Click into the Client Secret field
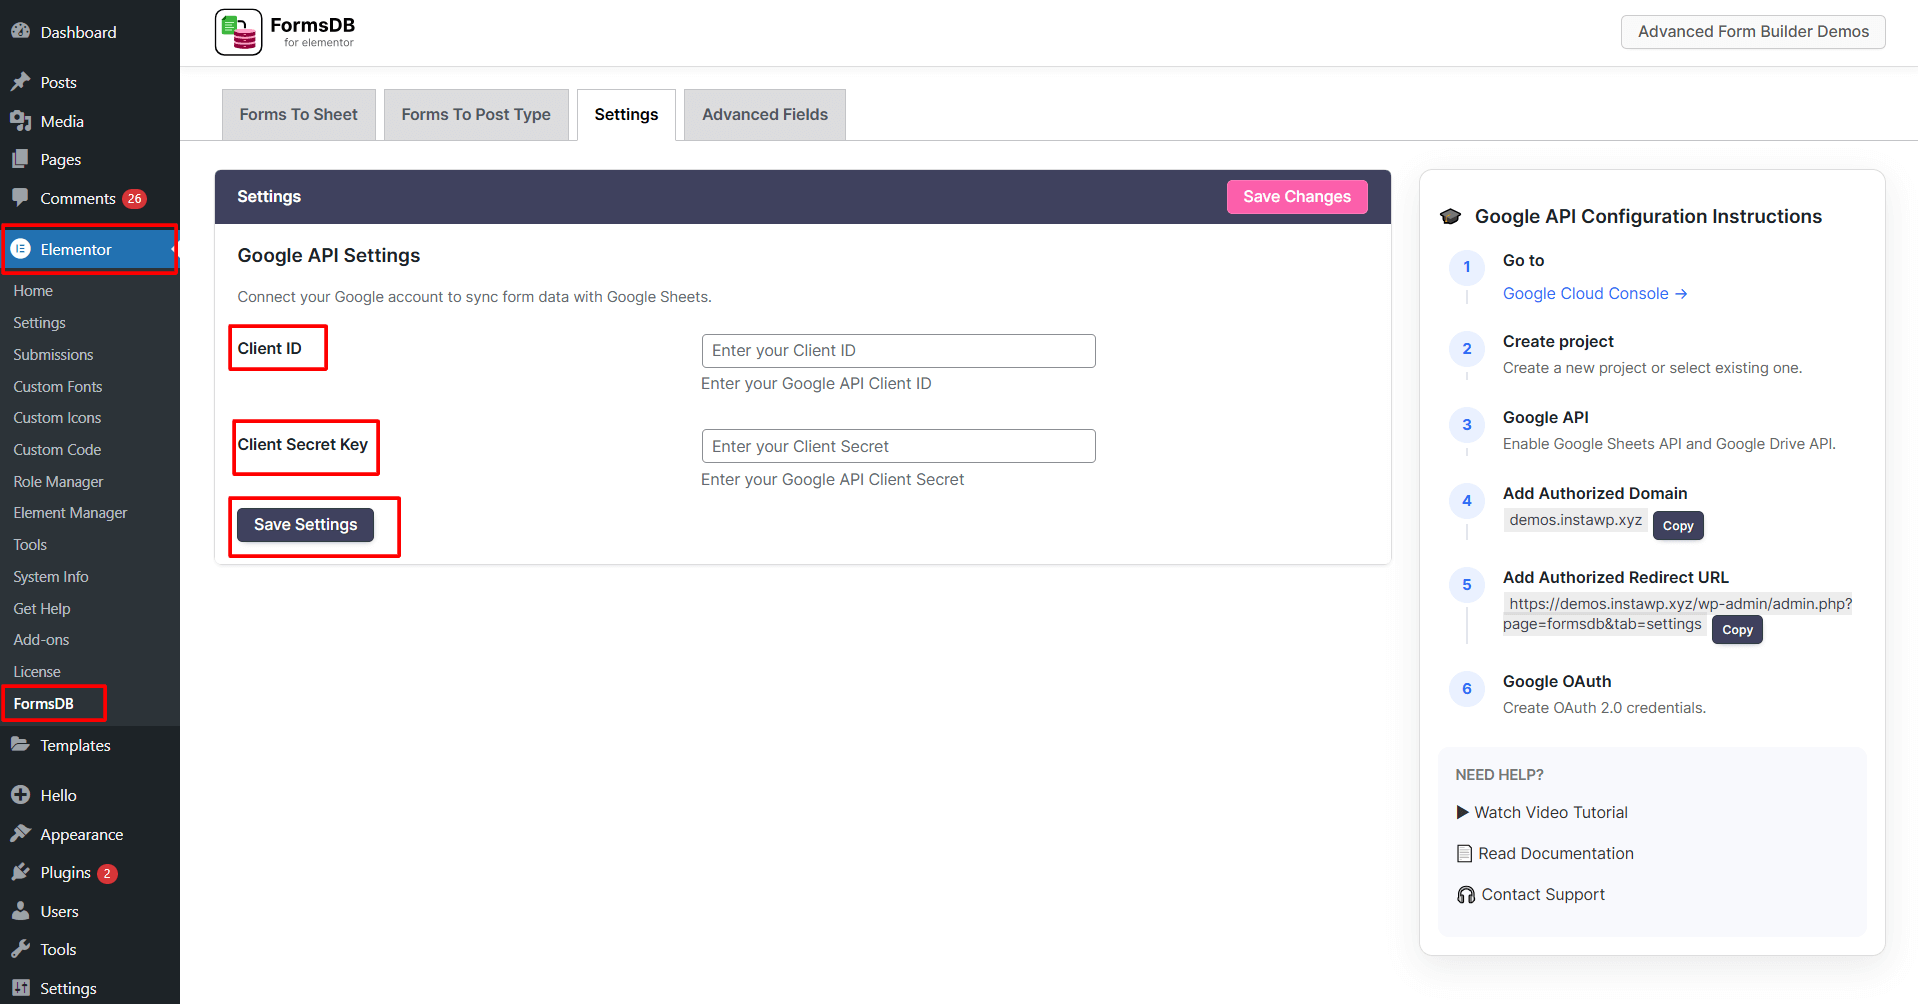This screenshot has height=1004, width=1918. click(898, 447)
